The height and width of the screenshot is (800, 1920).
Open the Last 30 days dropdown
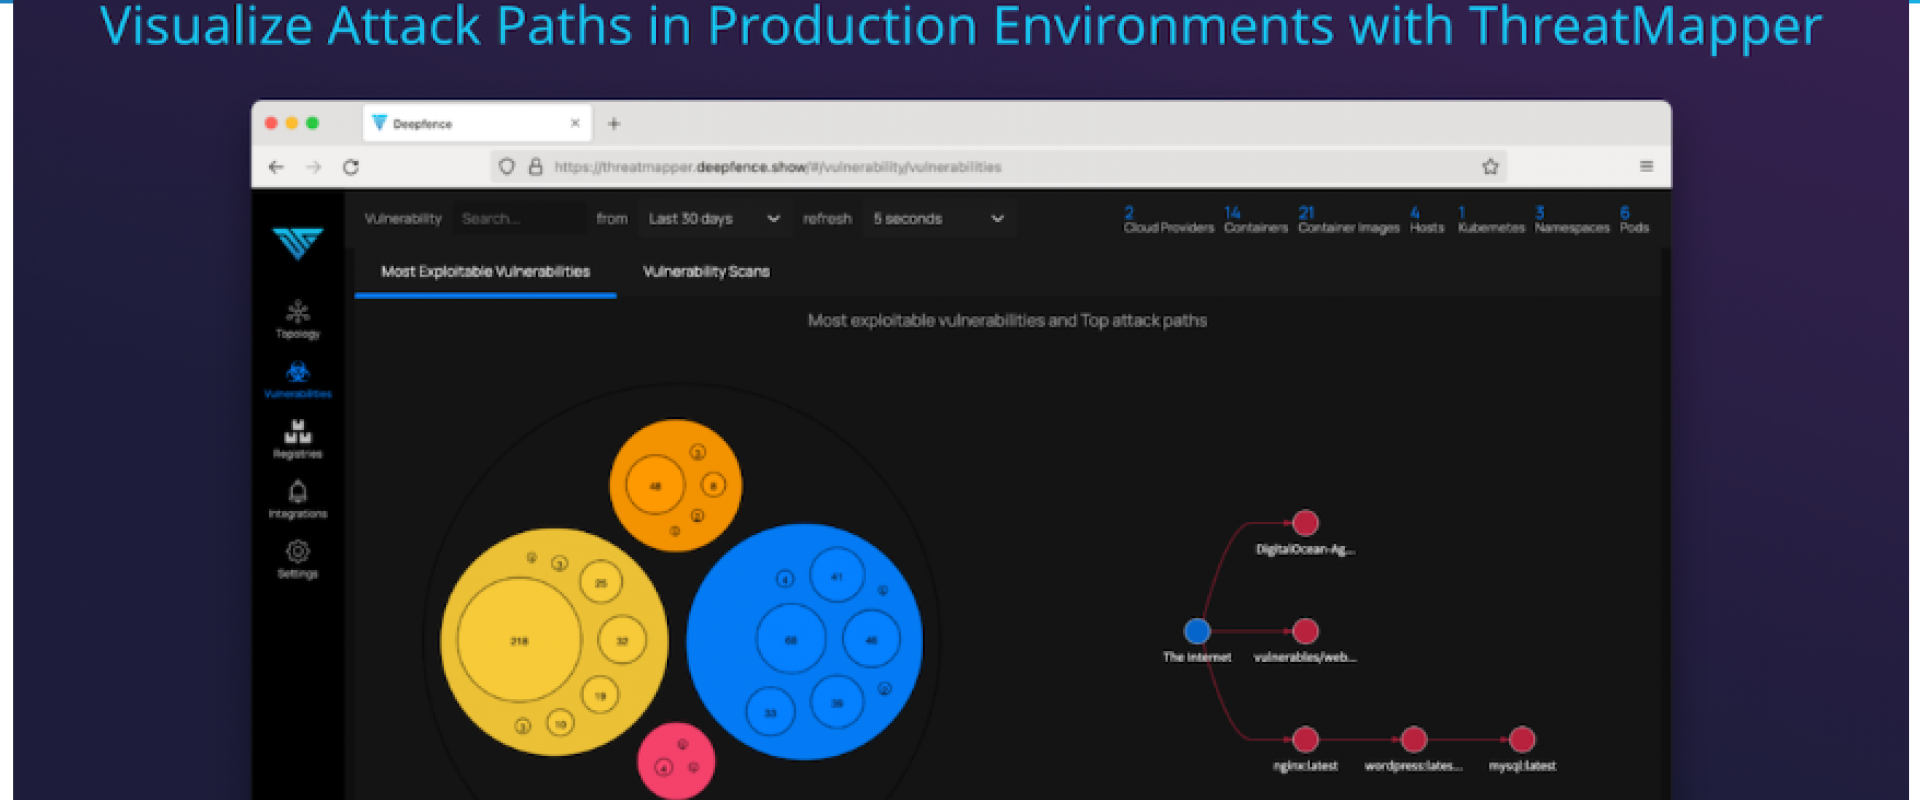713,219
